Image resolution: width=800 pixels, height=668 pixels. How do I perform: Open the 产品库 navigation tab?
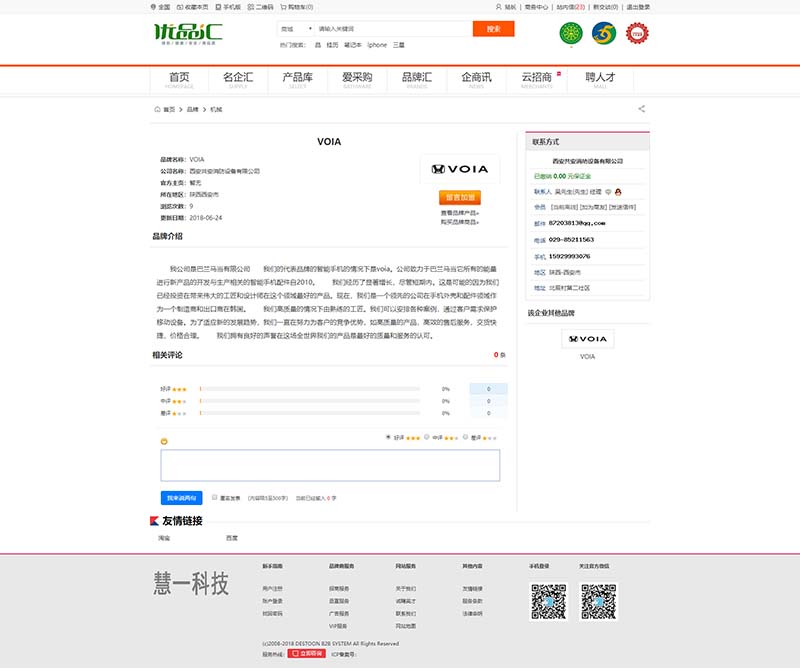pos(297,80)
